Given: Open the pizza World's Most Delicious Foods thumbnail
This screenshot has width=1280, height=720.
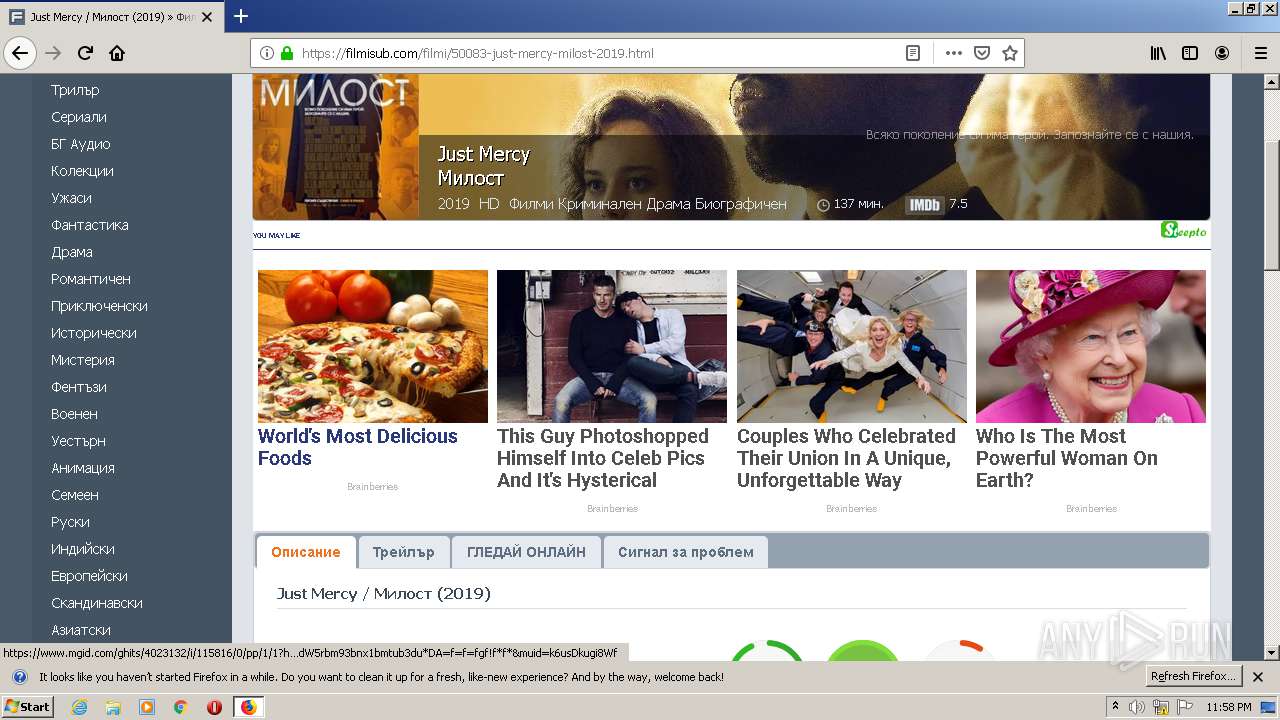Looking at the screenshot, I should (373, 346).
